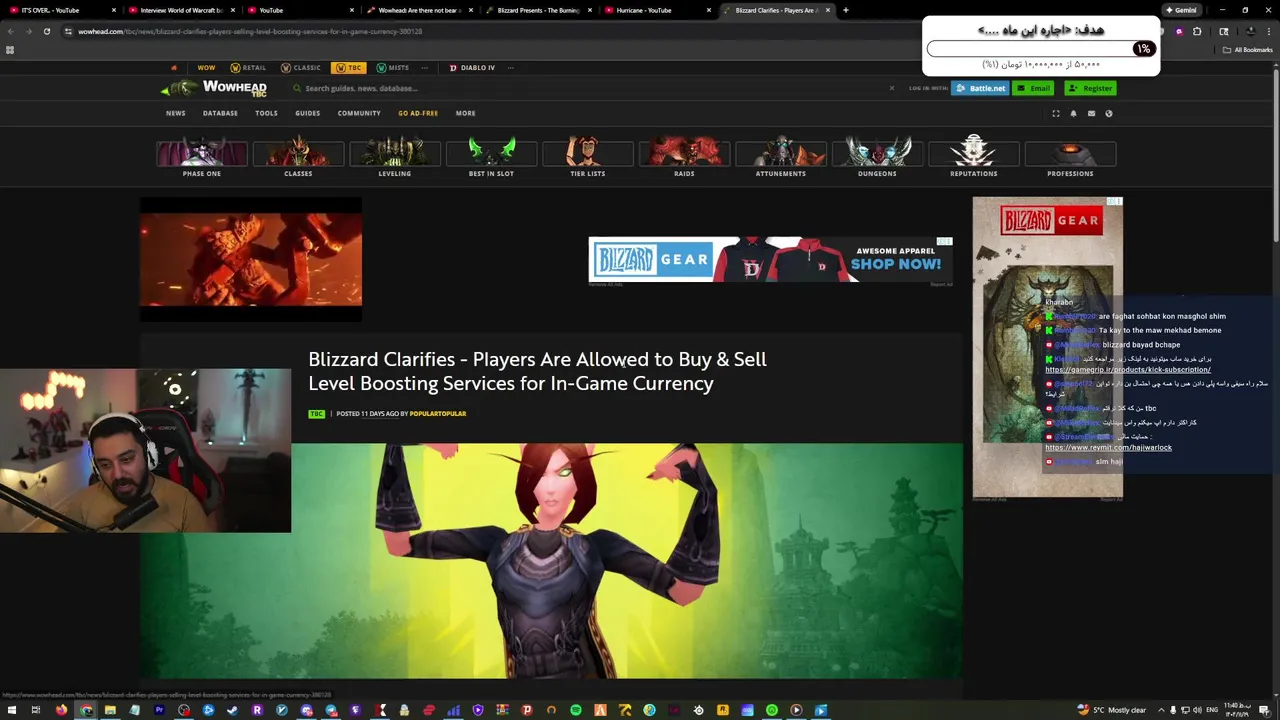Open the Community menu
The image size is (1280, 720).
click(359, 113)
